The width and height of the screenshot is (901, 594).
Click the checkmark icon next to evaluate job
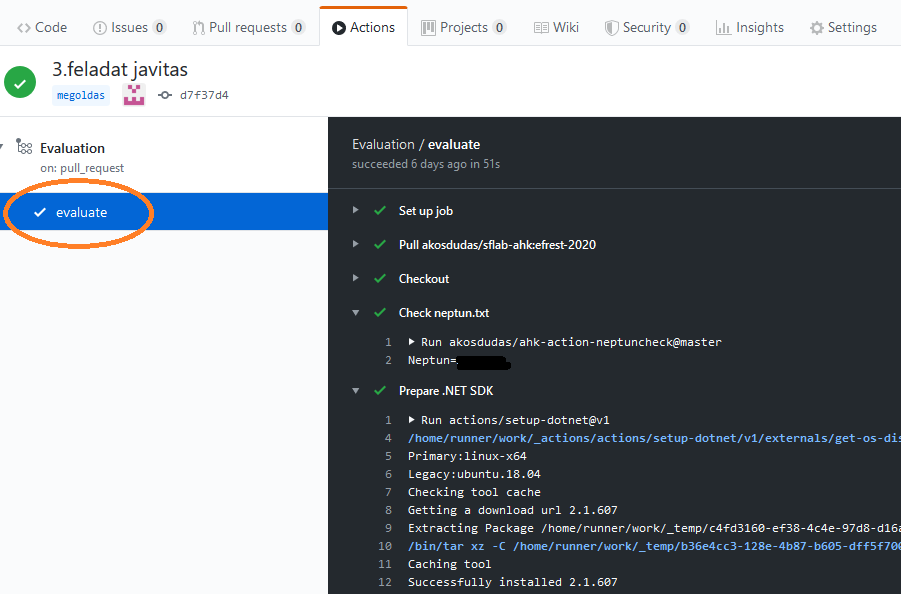41,212
